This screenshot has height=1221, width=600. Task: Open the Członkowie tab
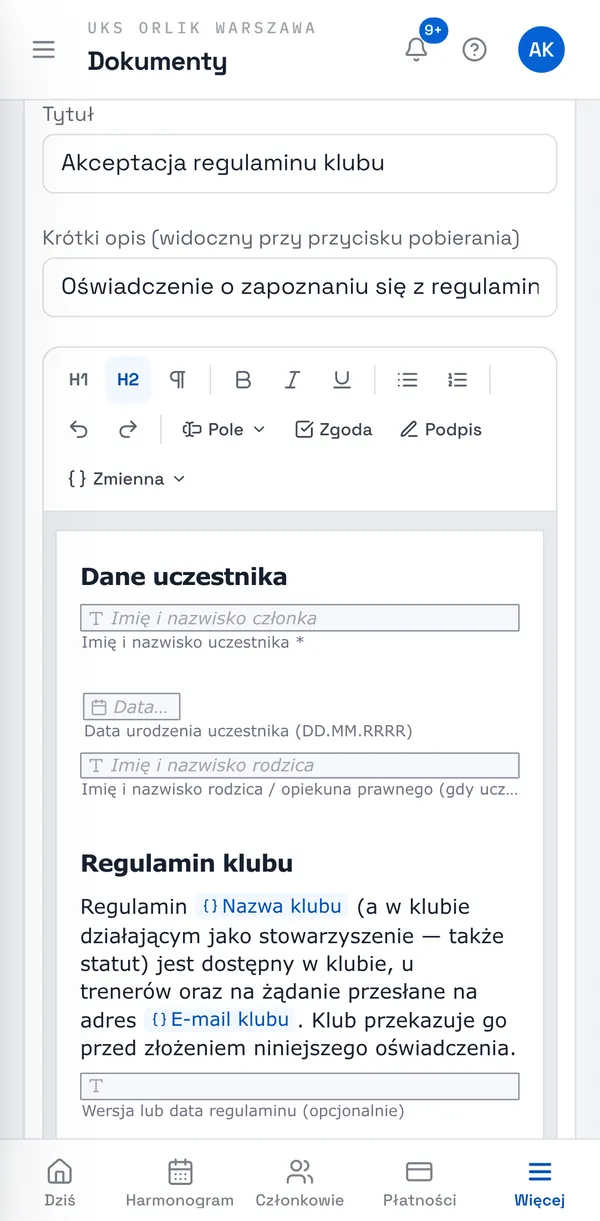(300, 1183)
